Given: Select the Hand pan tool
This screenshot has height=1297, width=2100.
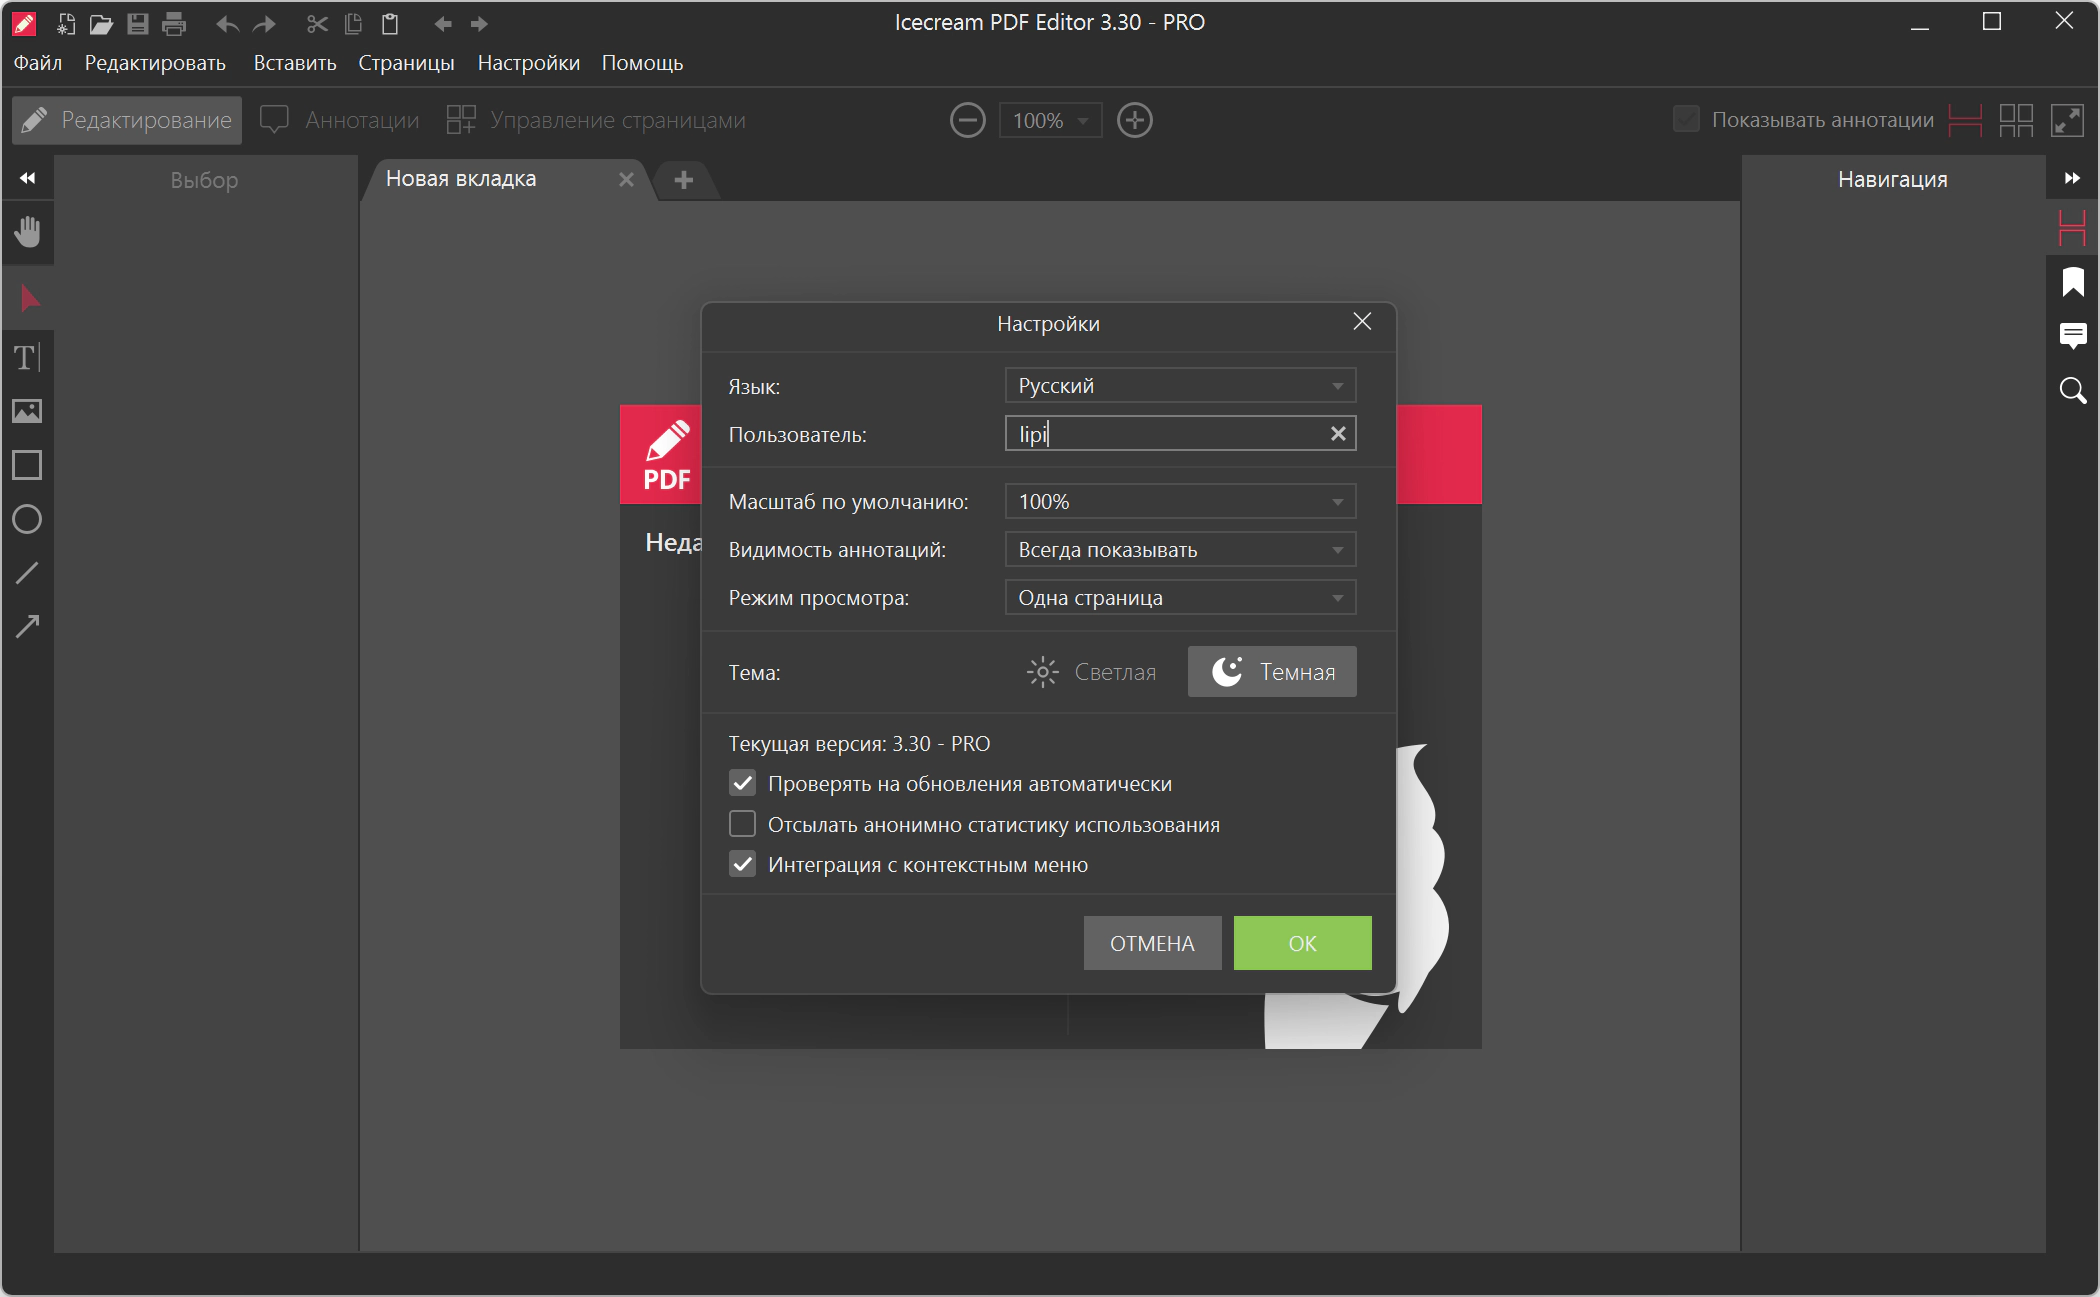Looking at the screenshot, I should 27,232.
